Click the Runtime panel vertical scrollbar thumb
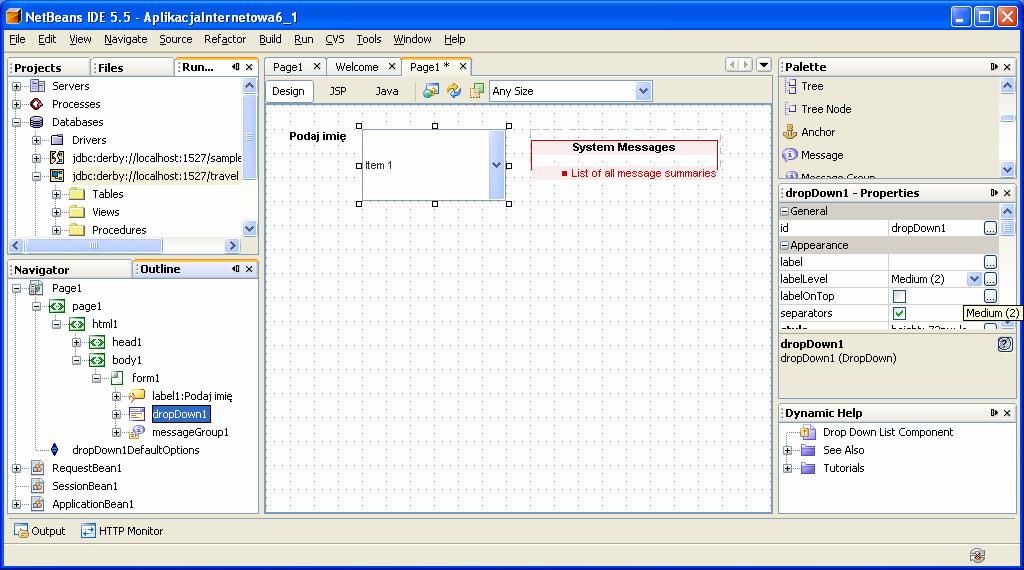 pyautogui.click(x=249, y=136)
